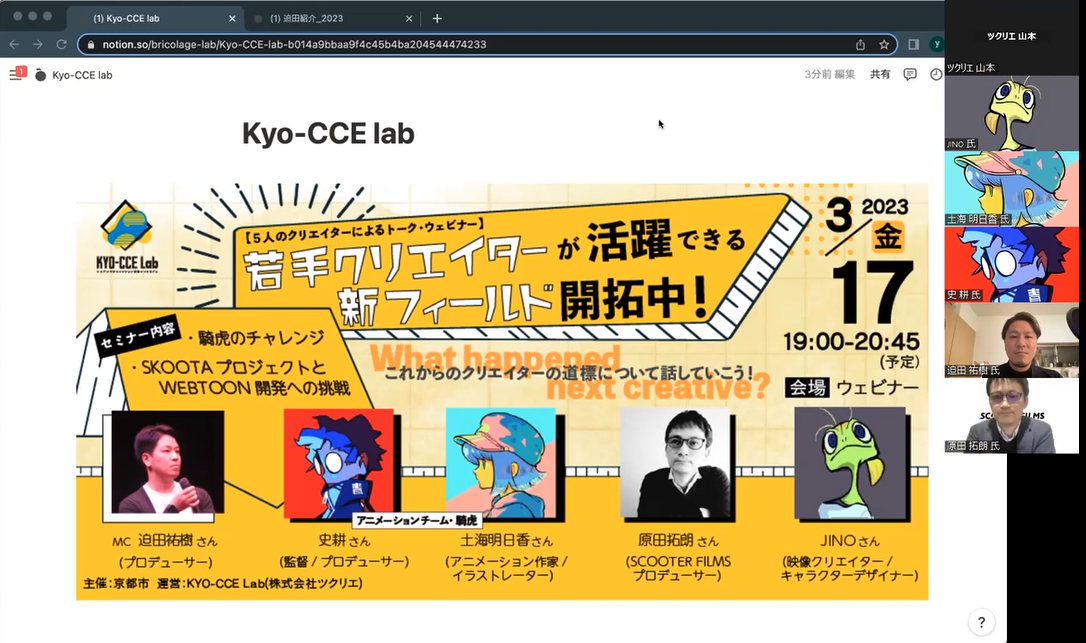Screen dimensions: 1086x643
Task: Switch to the 迫田紹介_2023 tab
Action: (330, 18)
